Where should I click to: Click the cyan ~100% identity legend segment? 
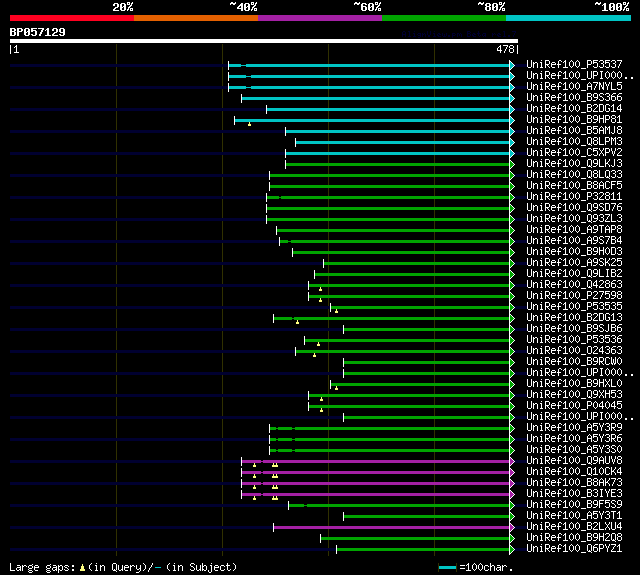point(569,18)
